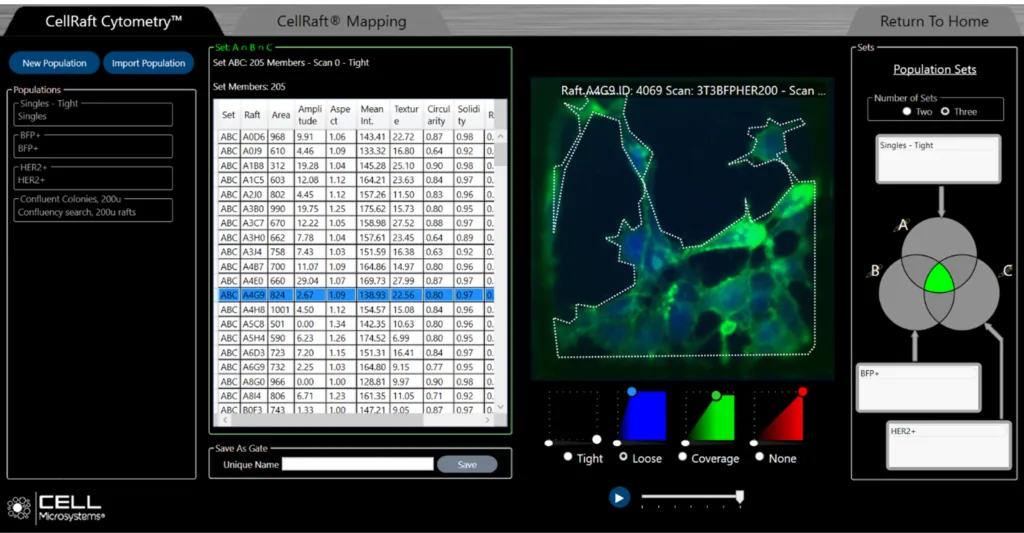Click the blue channel intensity swatch
This screenshot has width=1024, height=533.
[x=643, y=416]
